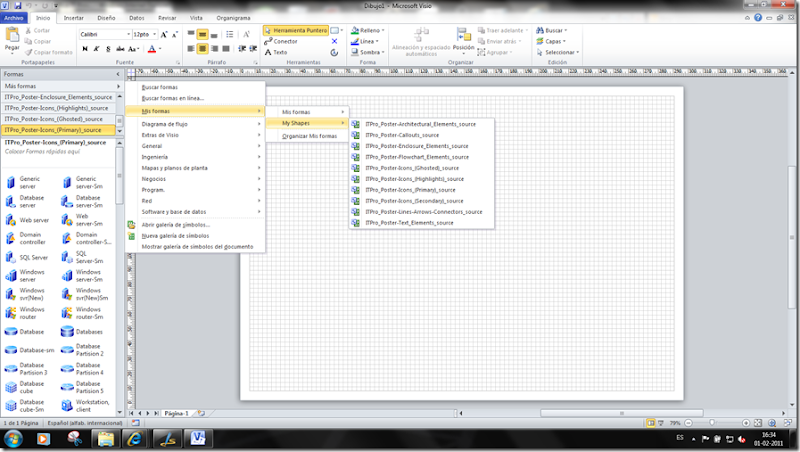Click the Pegar clipboard icon
The width and height of the screenshot is (800, 452).
pos(12,37)
